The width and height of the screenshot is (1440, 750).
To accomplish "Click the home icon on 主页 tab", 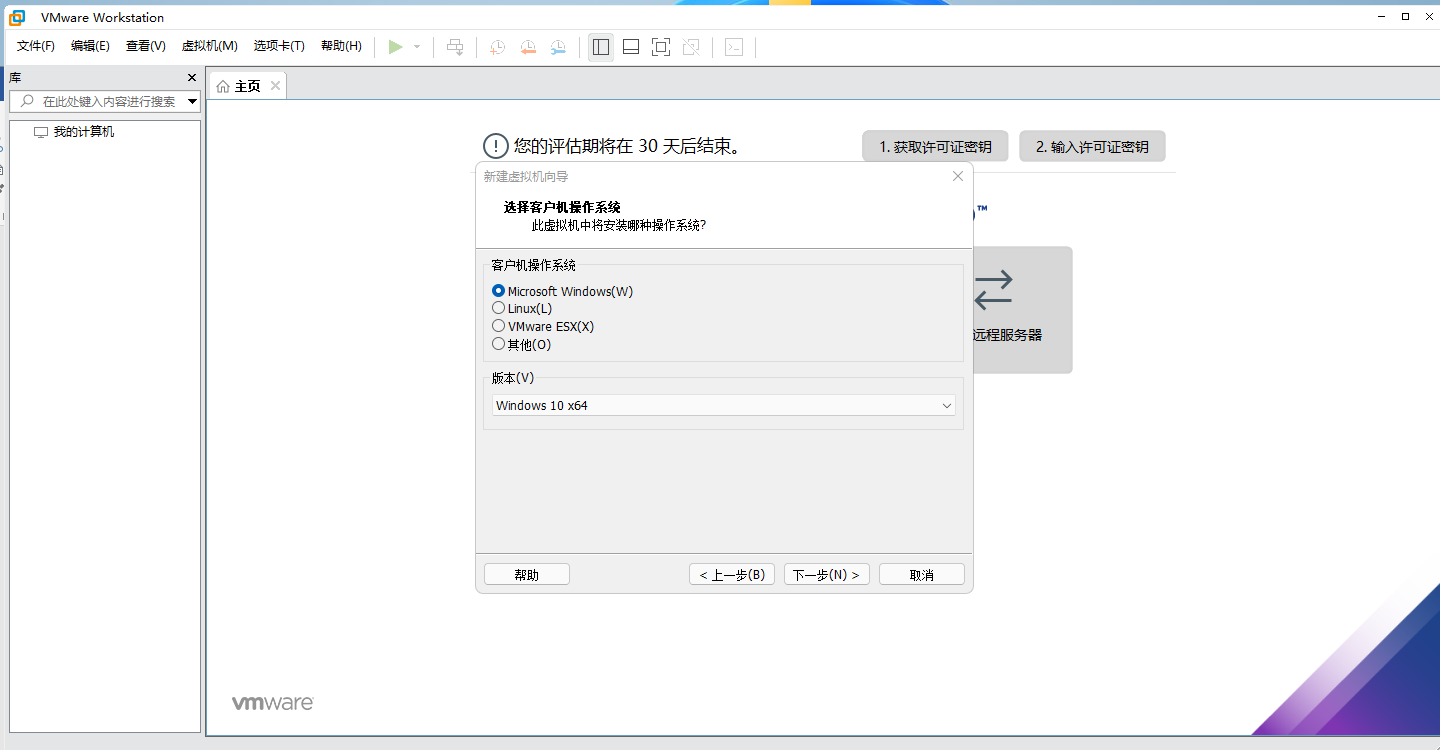I will click(223, 86).
